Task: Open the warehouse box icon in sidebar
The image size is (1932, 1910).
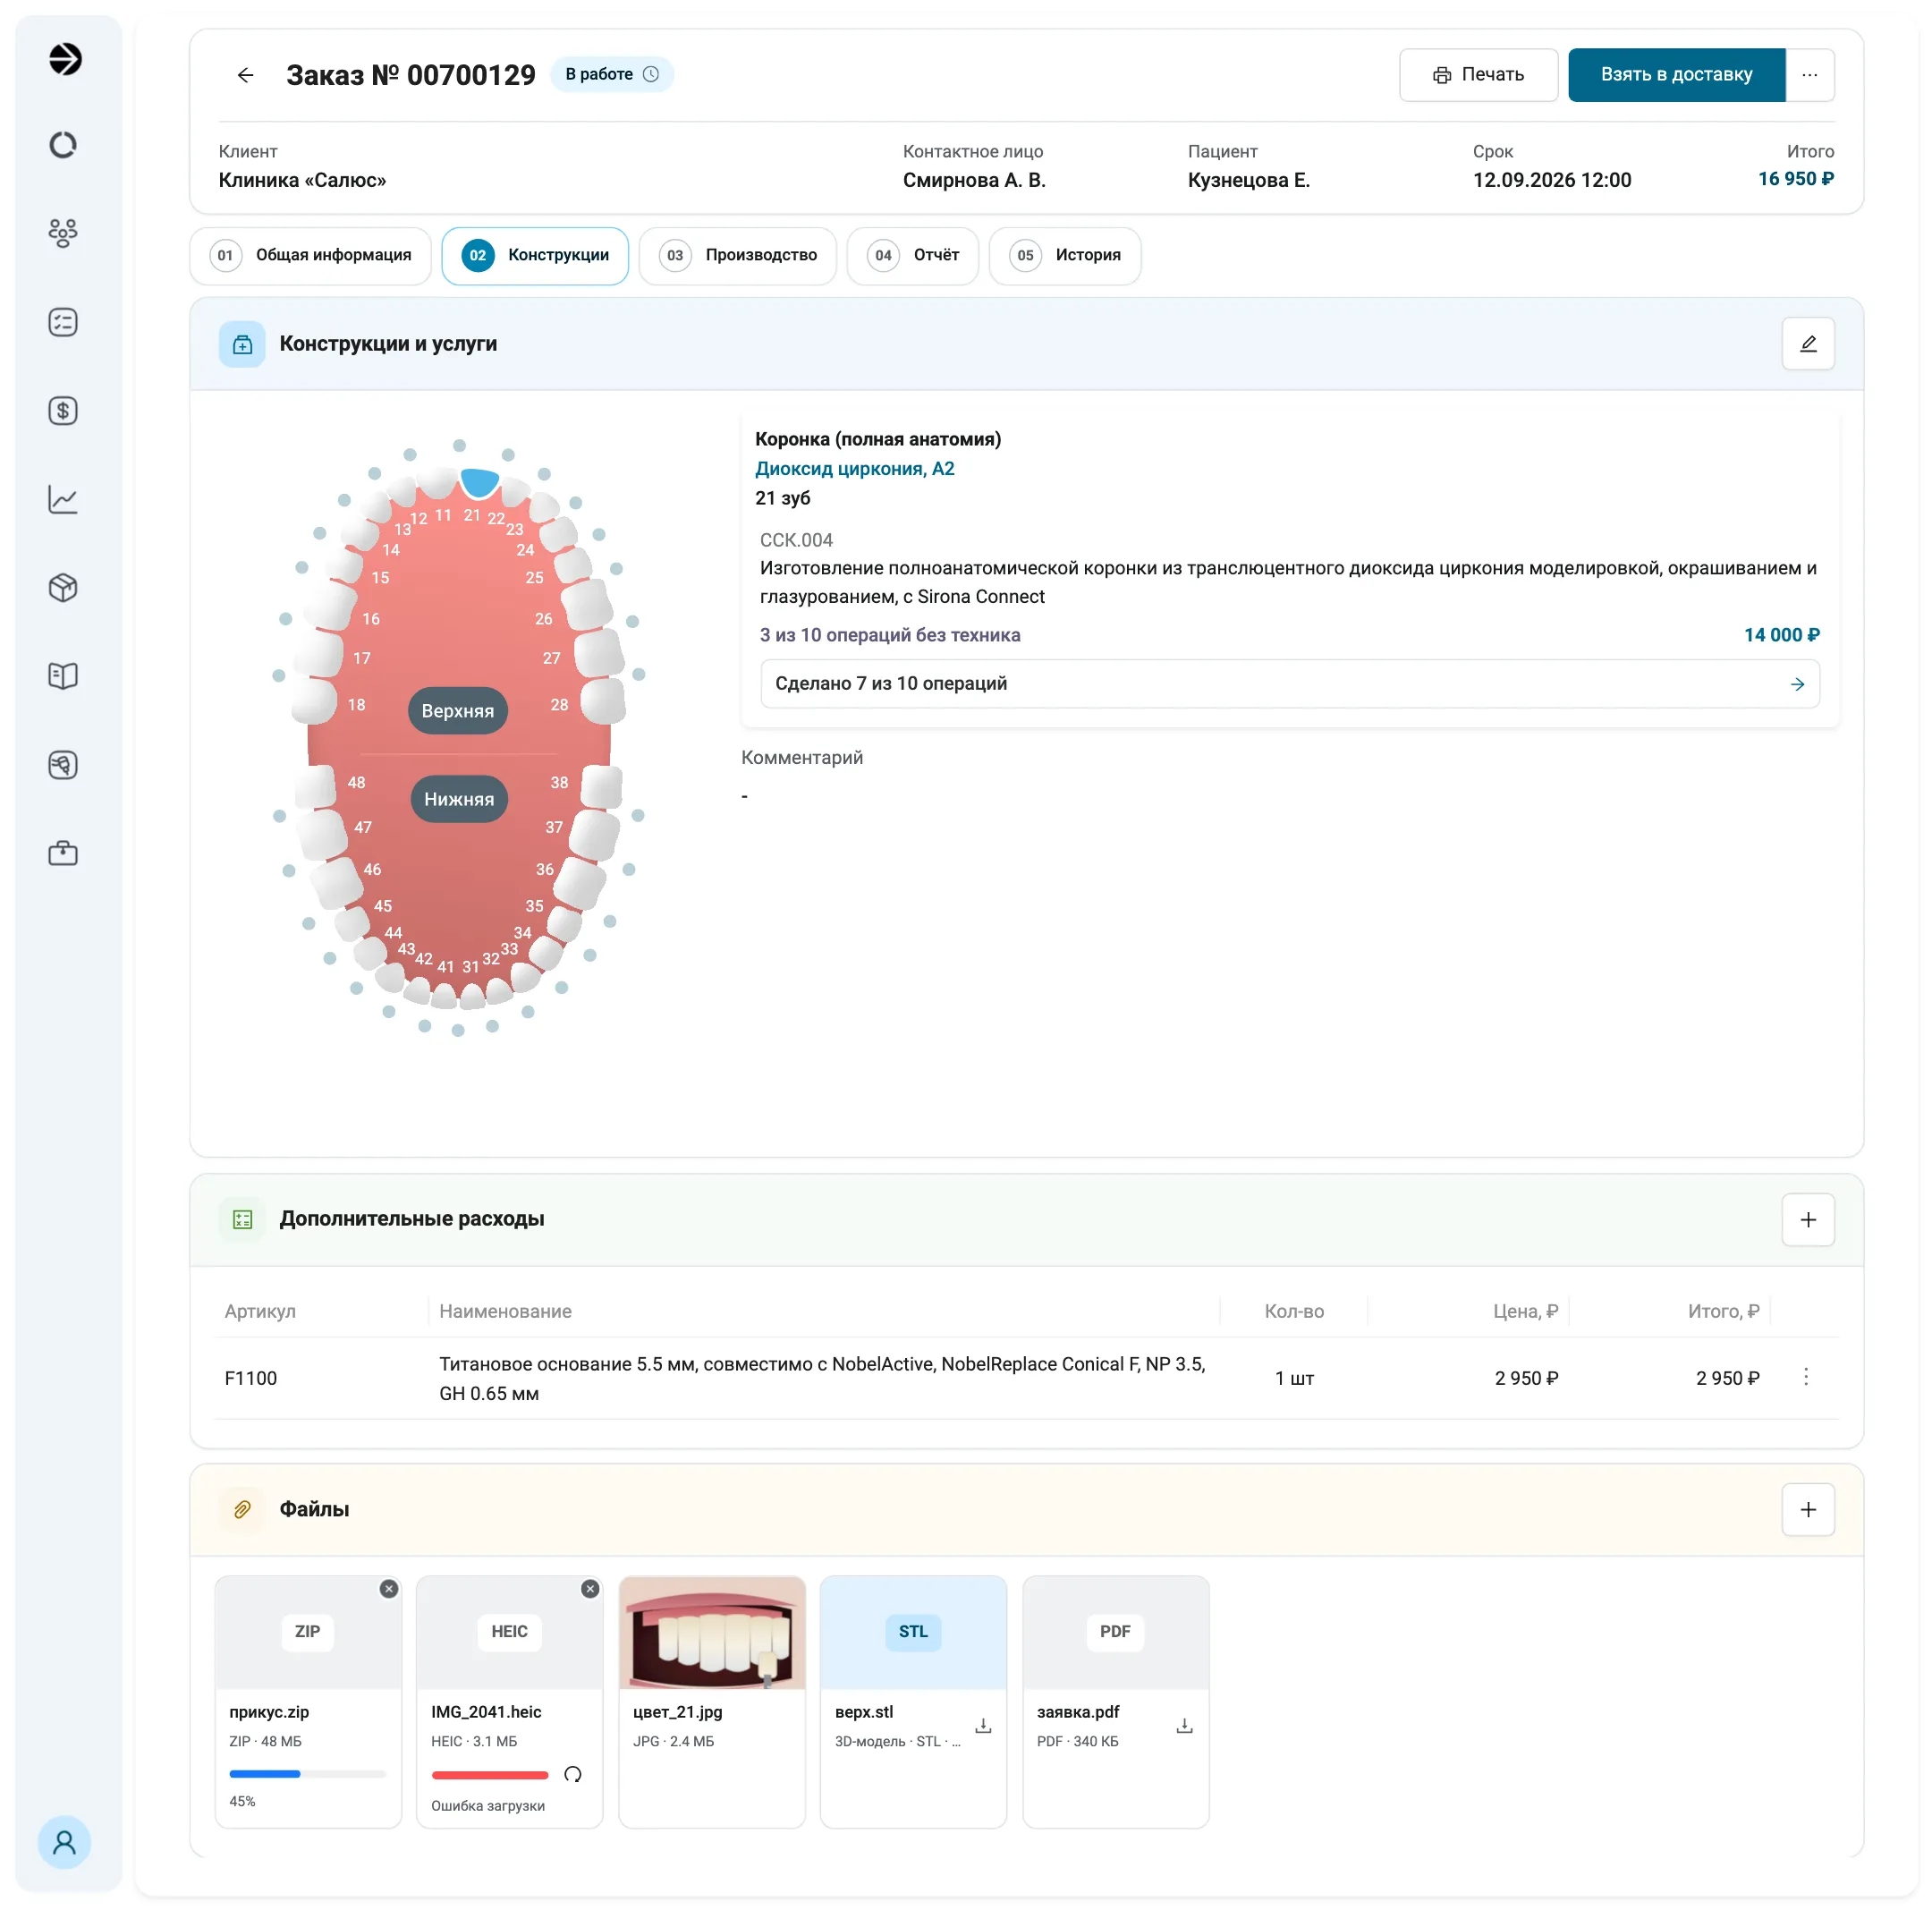Action: click(x=63, y=588)
